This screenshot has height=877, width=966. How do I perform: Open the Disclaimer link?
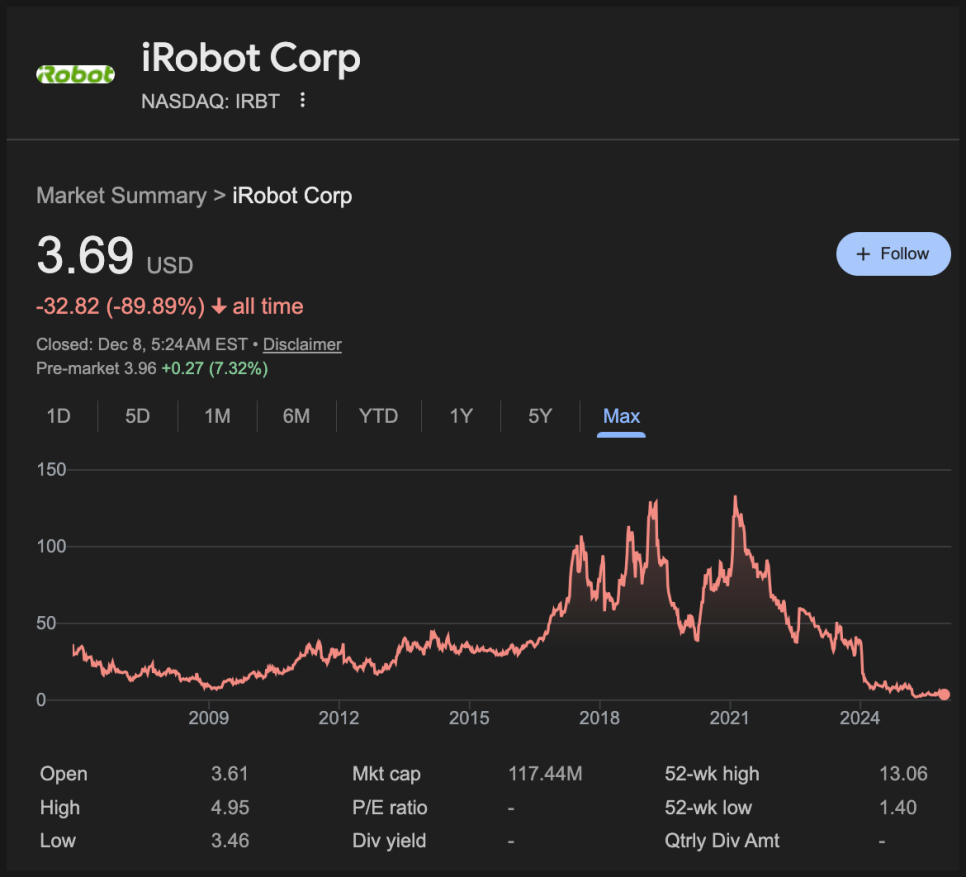(302, 344)
